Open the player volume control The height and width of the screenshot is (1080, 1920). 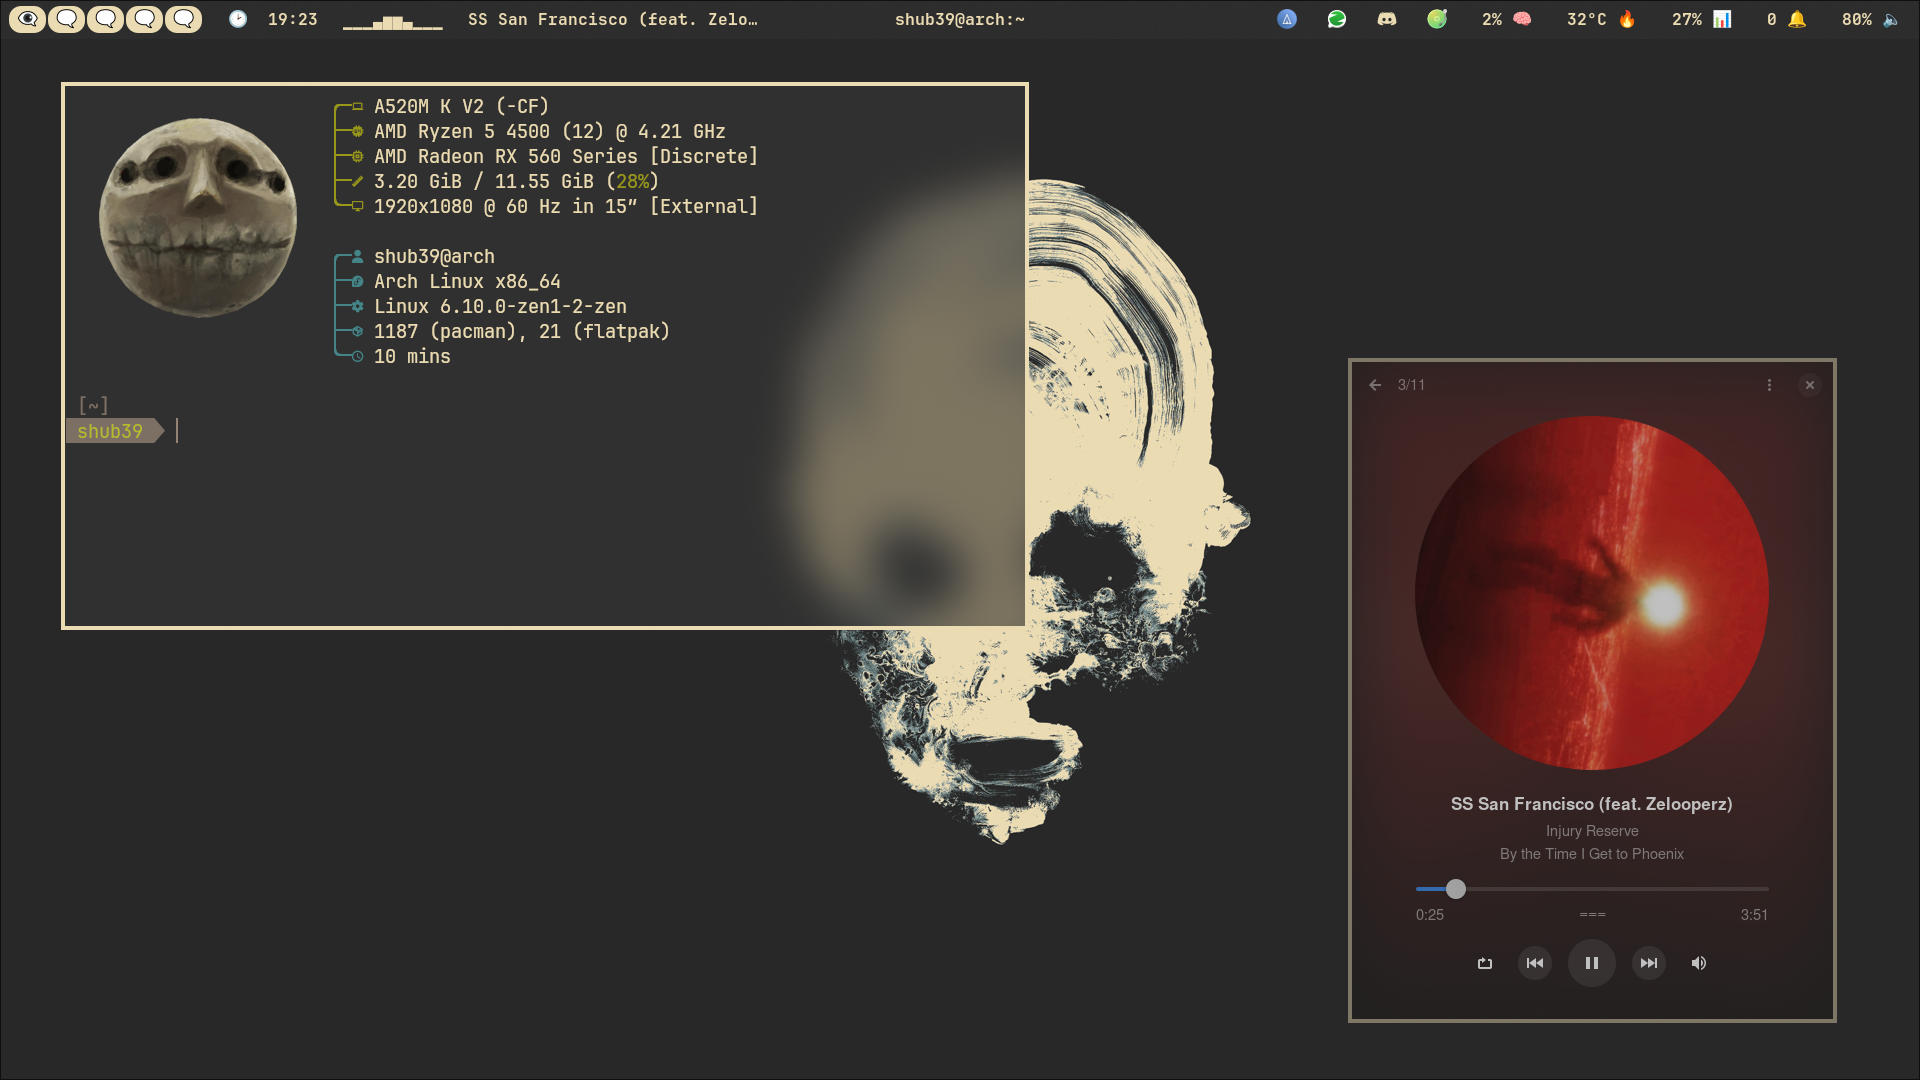tap(1698, 963)
